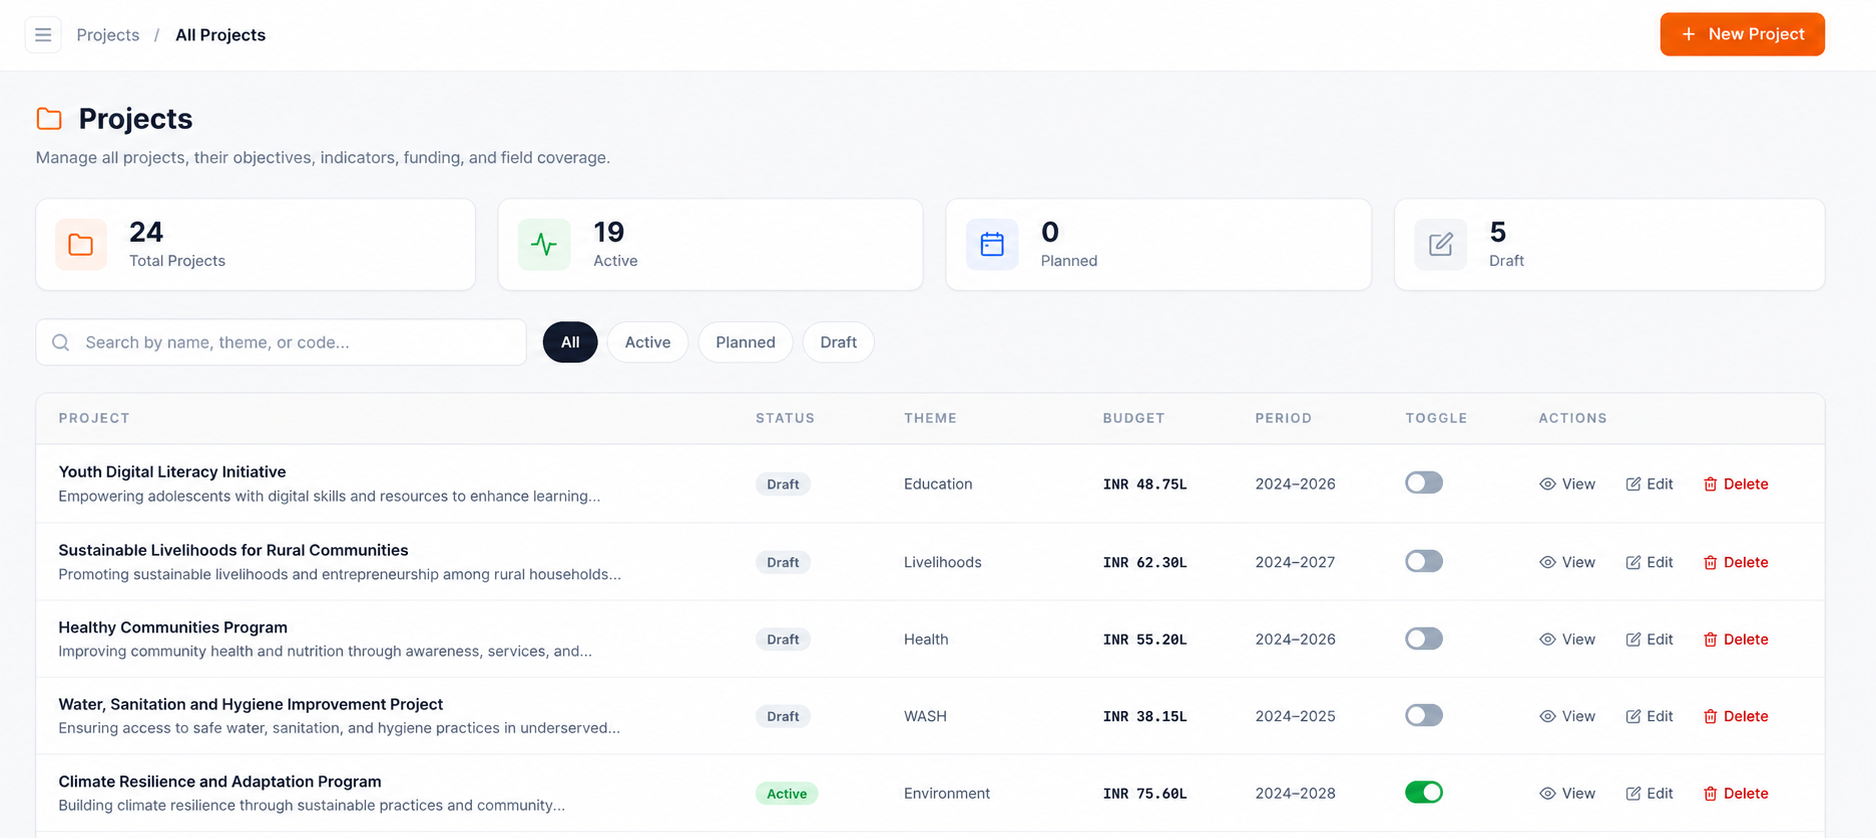View Youth Digital Literacy Initiative project
1876x838 pixels.
(x=1567, y=484)
